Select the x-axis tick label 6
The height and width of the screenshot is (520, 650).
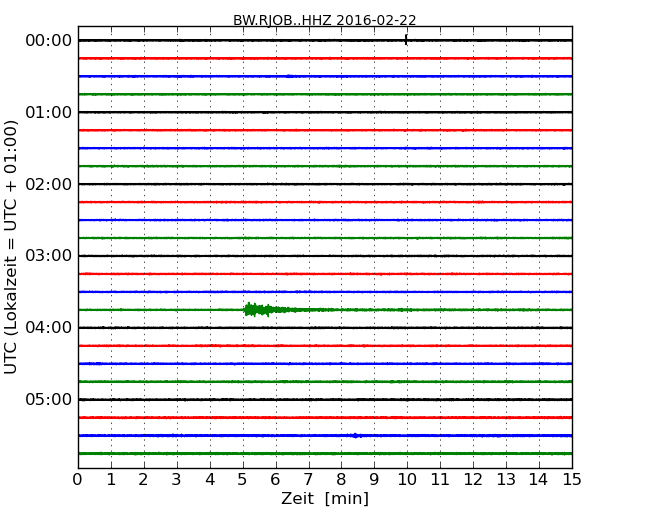pyautogui.click(x=275, y=479)
